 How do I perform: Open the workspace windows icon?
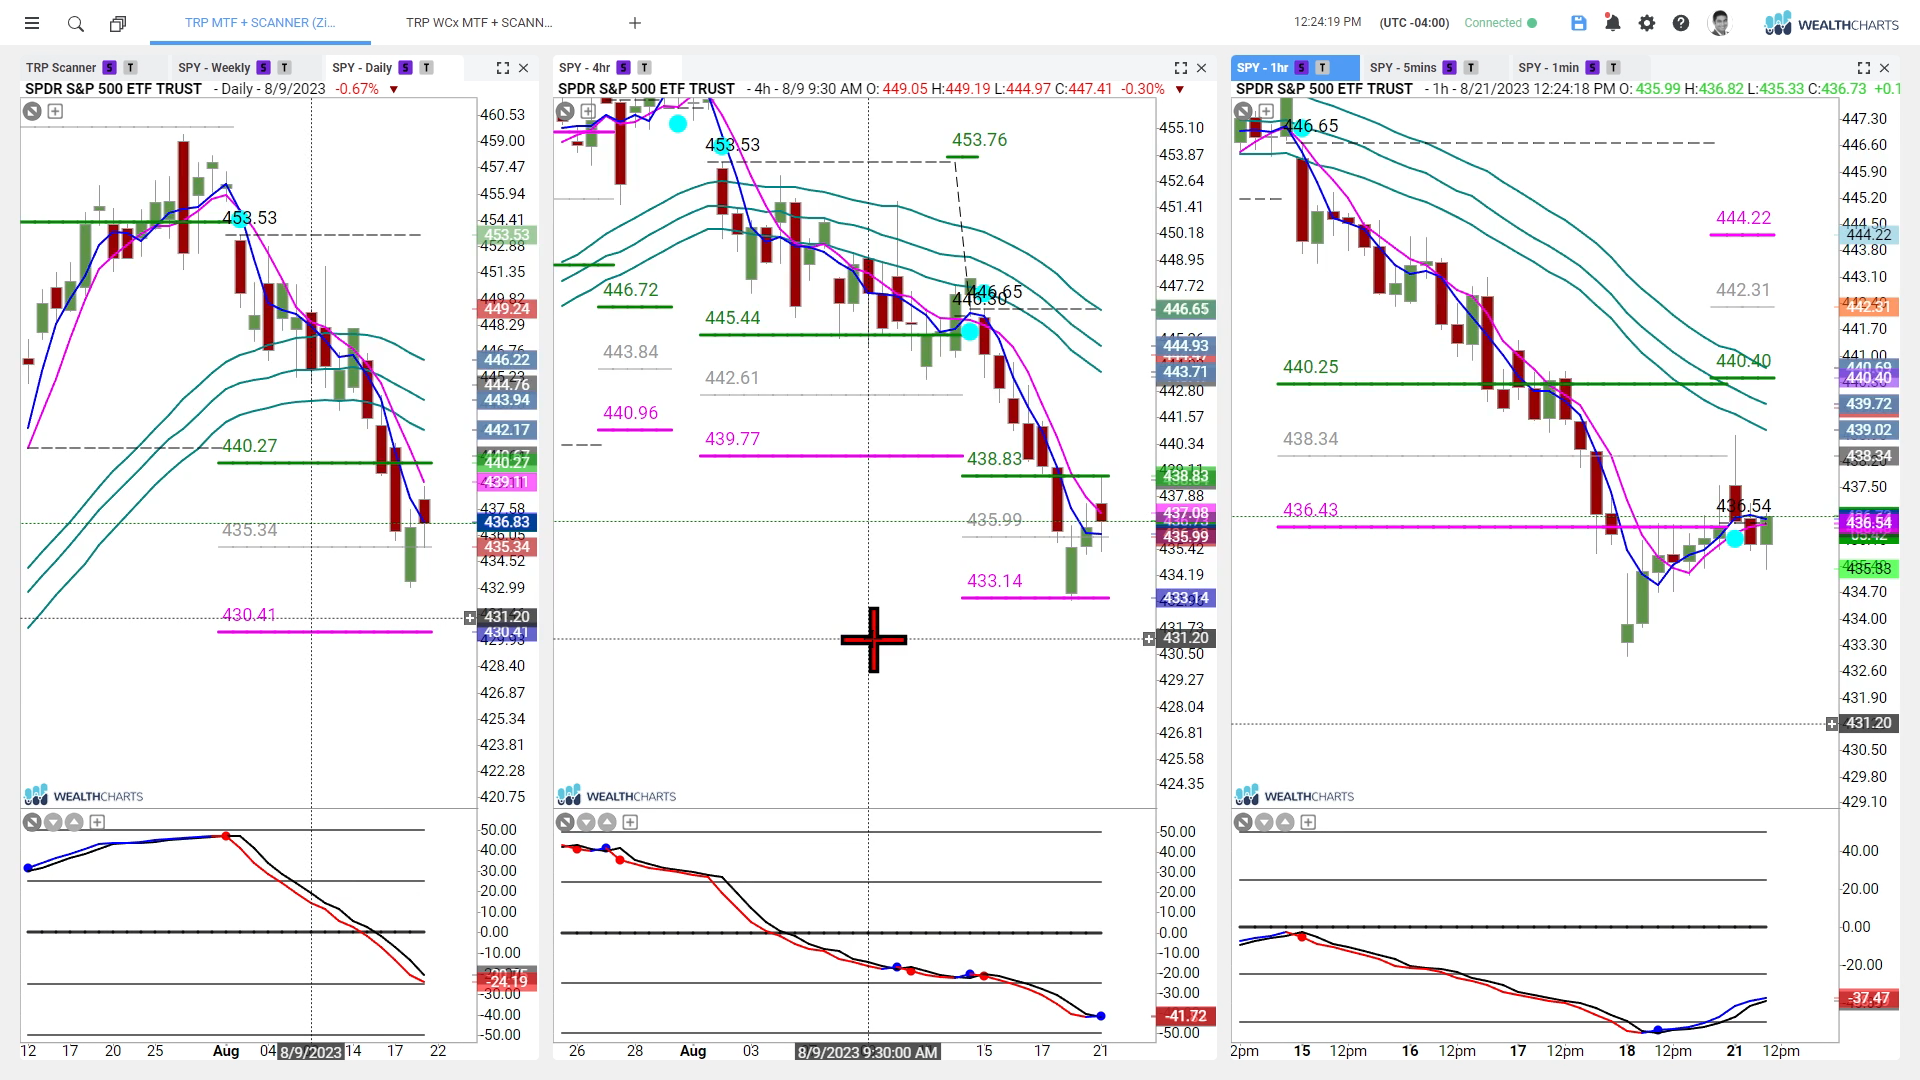(118, 23)
